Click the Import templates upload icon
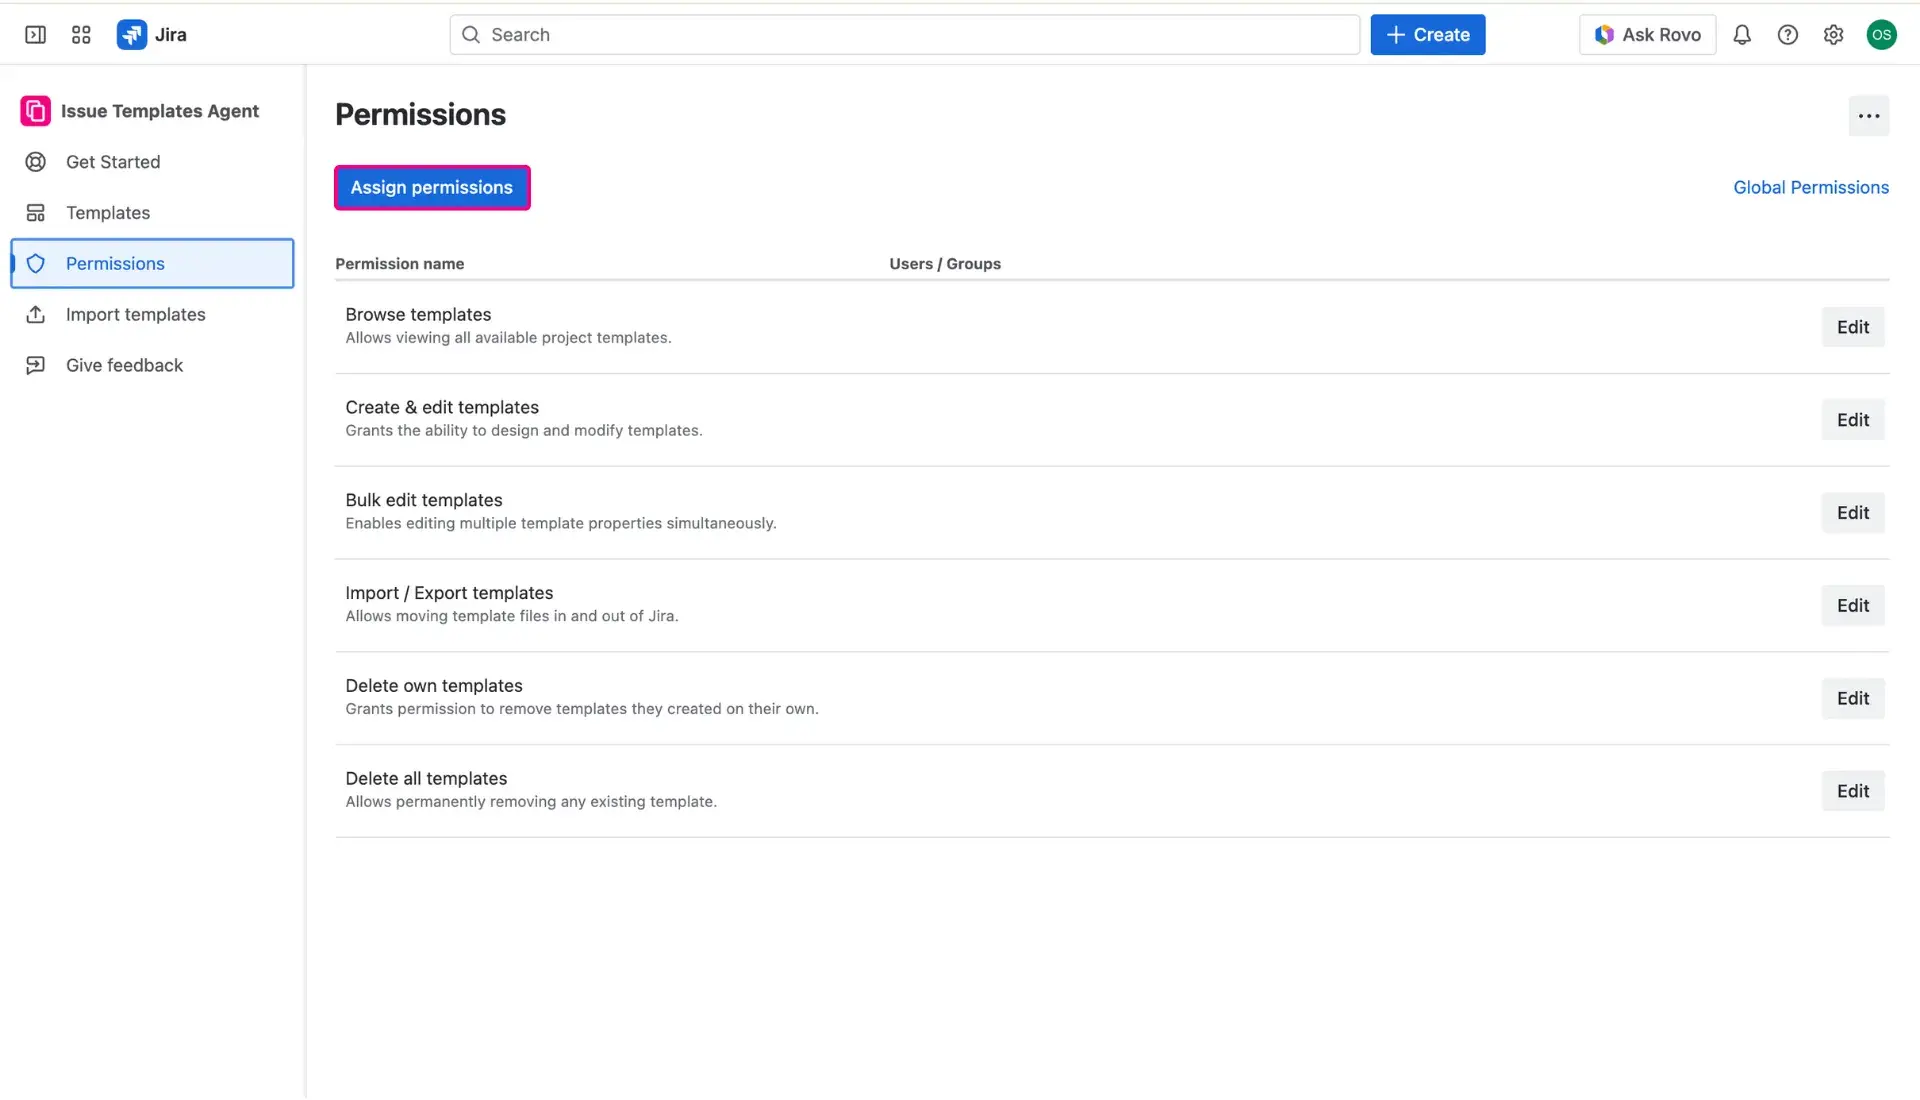Screen dimensions: 1920x1100 (x=35, y=314)
